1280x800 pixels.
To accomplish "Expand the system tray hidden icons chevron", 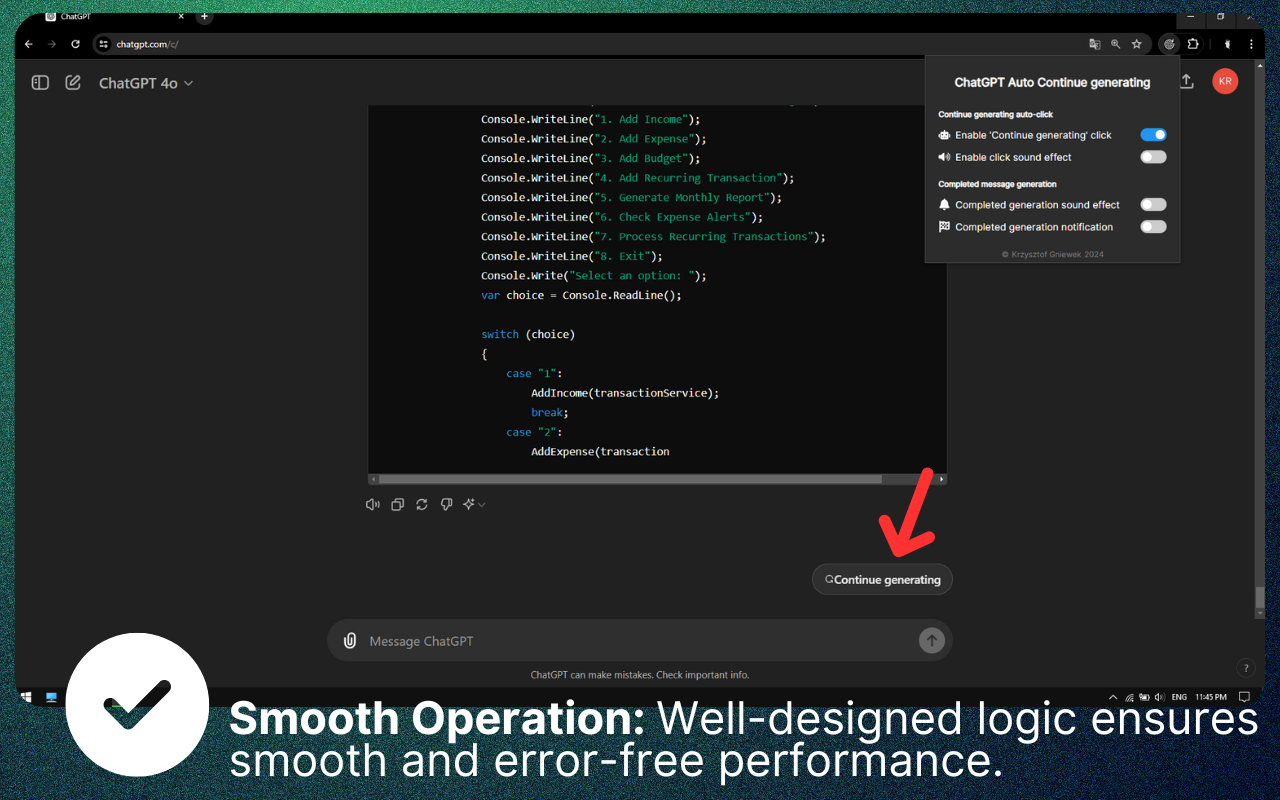I will coord(1114,697).
